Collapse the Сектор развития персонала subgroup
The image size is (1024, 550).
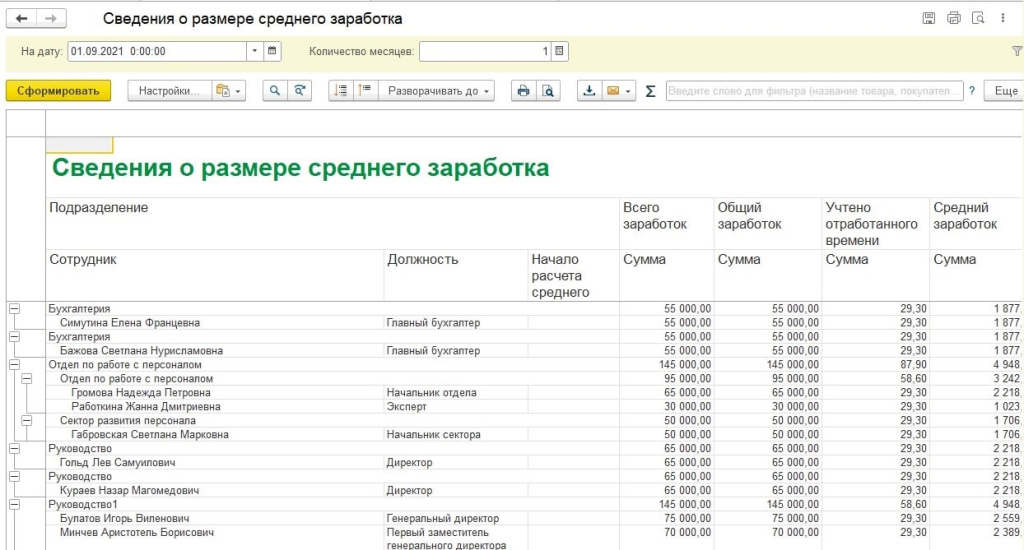pyautogui.click(x=26, y=421)
